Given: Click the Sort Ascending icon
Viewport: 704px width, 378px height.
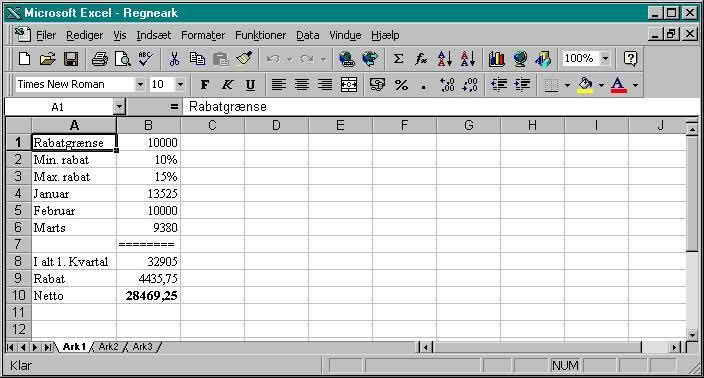Looking at the screenshot, I should pyautogui.click(x=444, y=59).
